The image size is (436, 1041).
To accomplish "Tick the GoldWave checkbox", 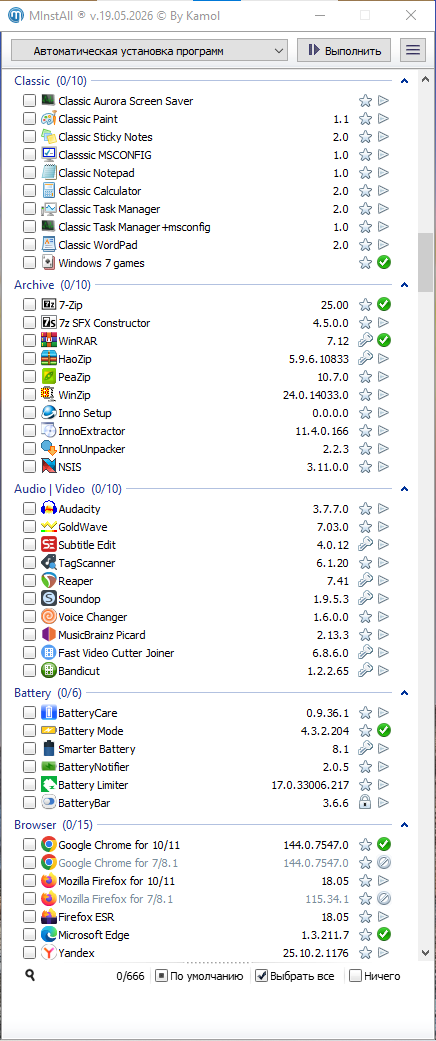I will point(29,526).
